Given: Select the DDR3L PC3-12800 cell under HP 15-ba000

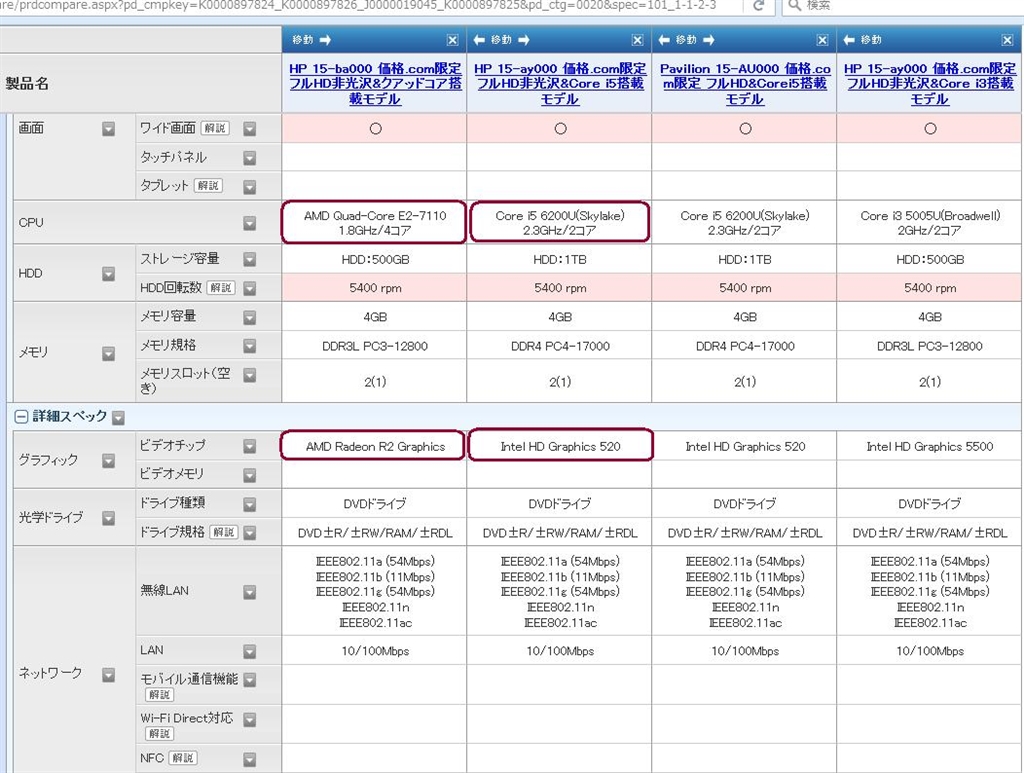Looking at the screenshot, I should pos(375,346).
